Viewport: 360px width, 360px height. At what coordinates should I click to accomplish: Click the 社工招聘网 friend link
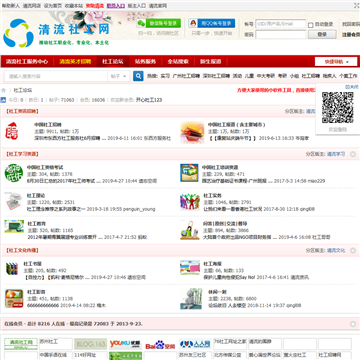click(330, 355)
